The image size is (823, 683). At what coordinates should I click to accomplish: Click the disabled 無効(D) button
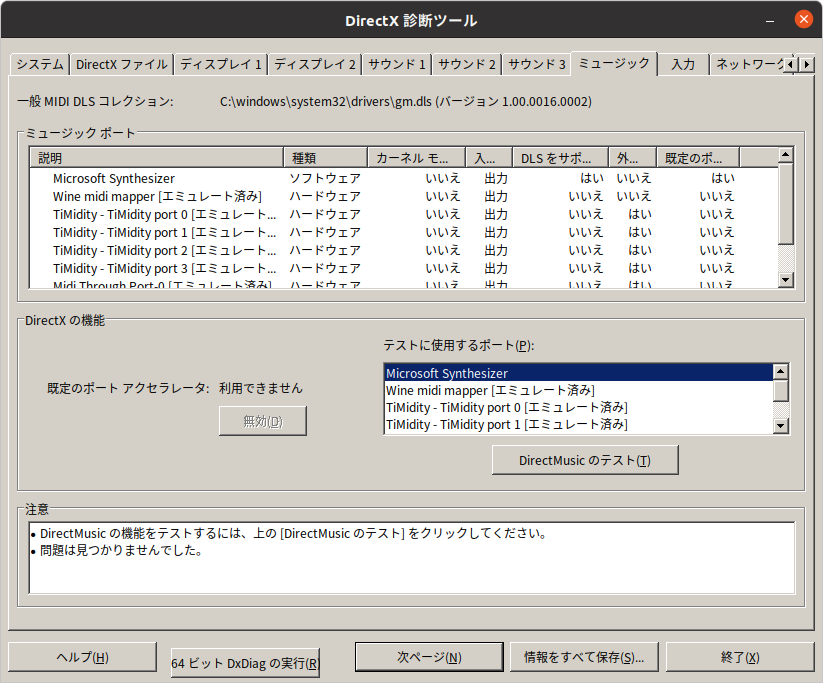coord(263,421)
